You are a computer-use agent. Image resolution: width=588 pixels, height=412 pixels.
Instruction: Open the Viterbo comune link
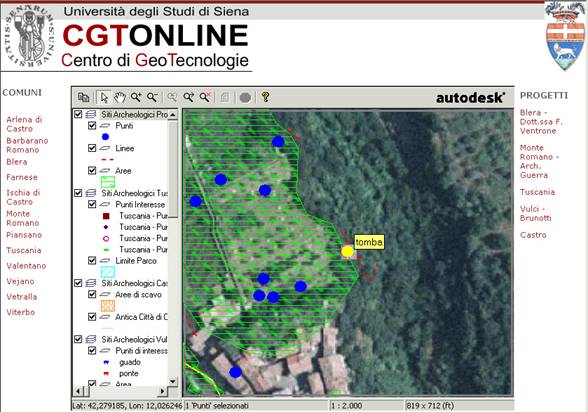(x=21, y=312)
